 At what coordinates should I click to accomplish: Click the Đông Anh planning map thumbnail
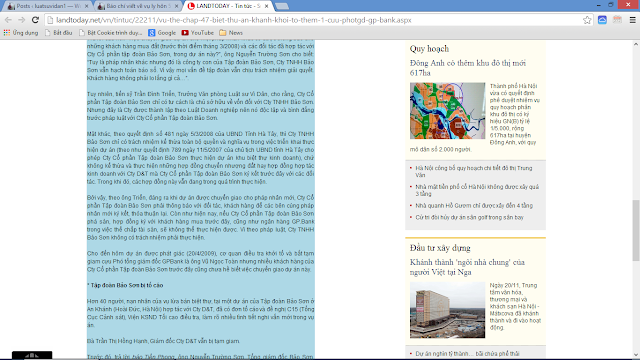(447, 111)
